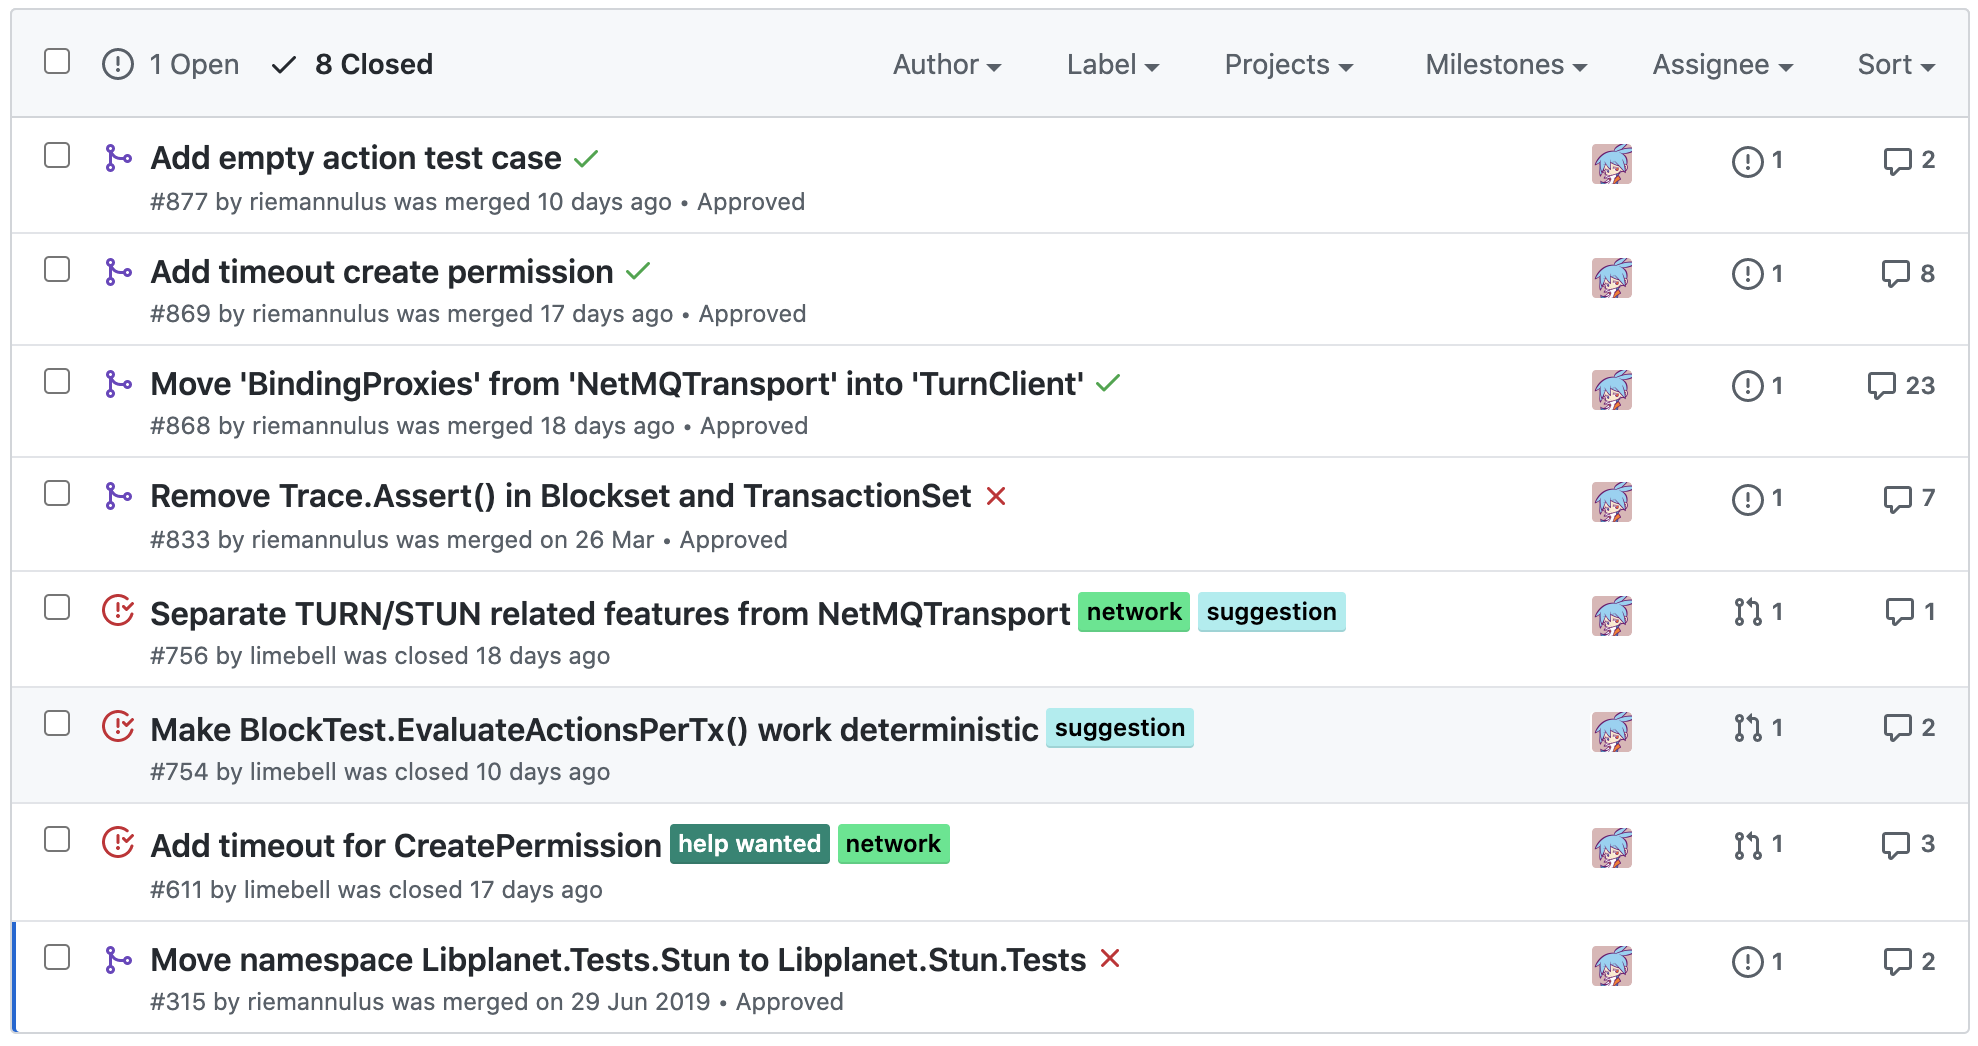Open the 8 comments on #869
Image resolution: width=1978 pixels, height=1046 pixels.
(1908, 274)
